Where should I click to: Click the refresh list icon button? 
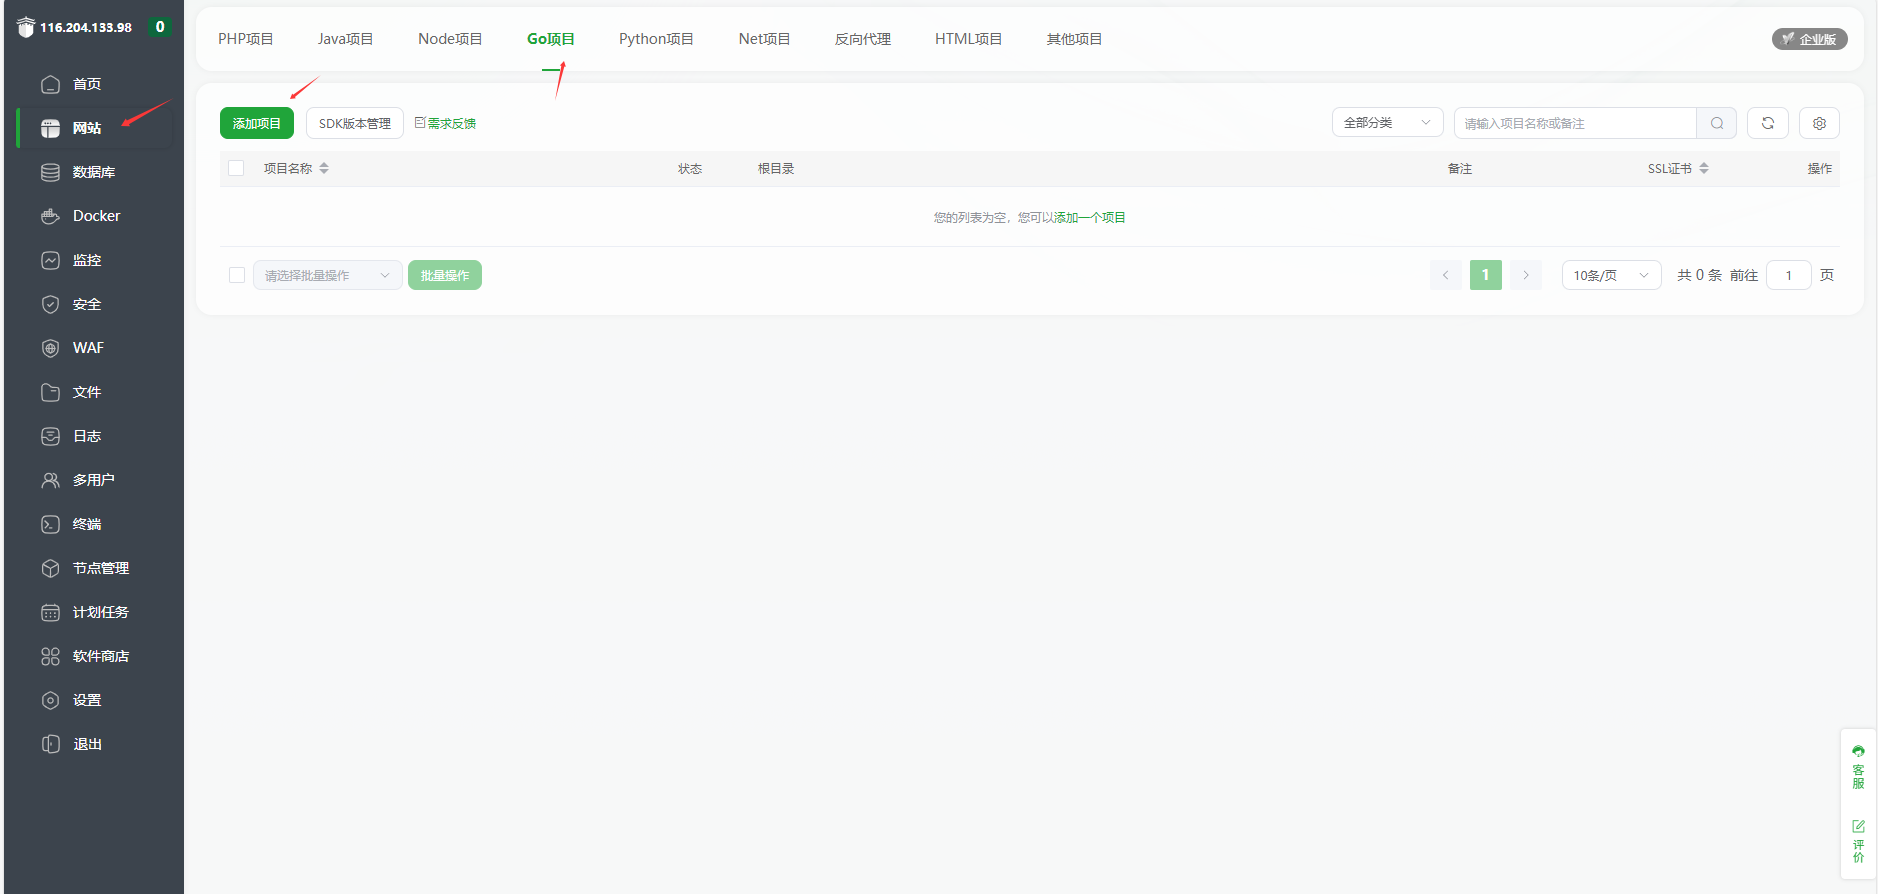pyautogui.click(x=1767, y=123)
